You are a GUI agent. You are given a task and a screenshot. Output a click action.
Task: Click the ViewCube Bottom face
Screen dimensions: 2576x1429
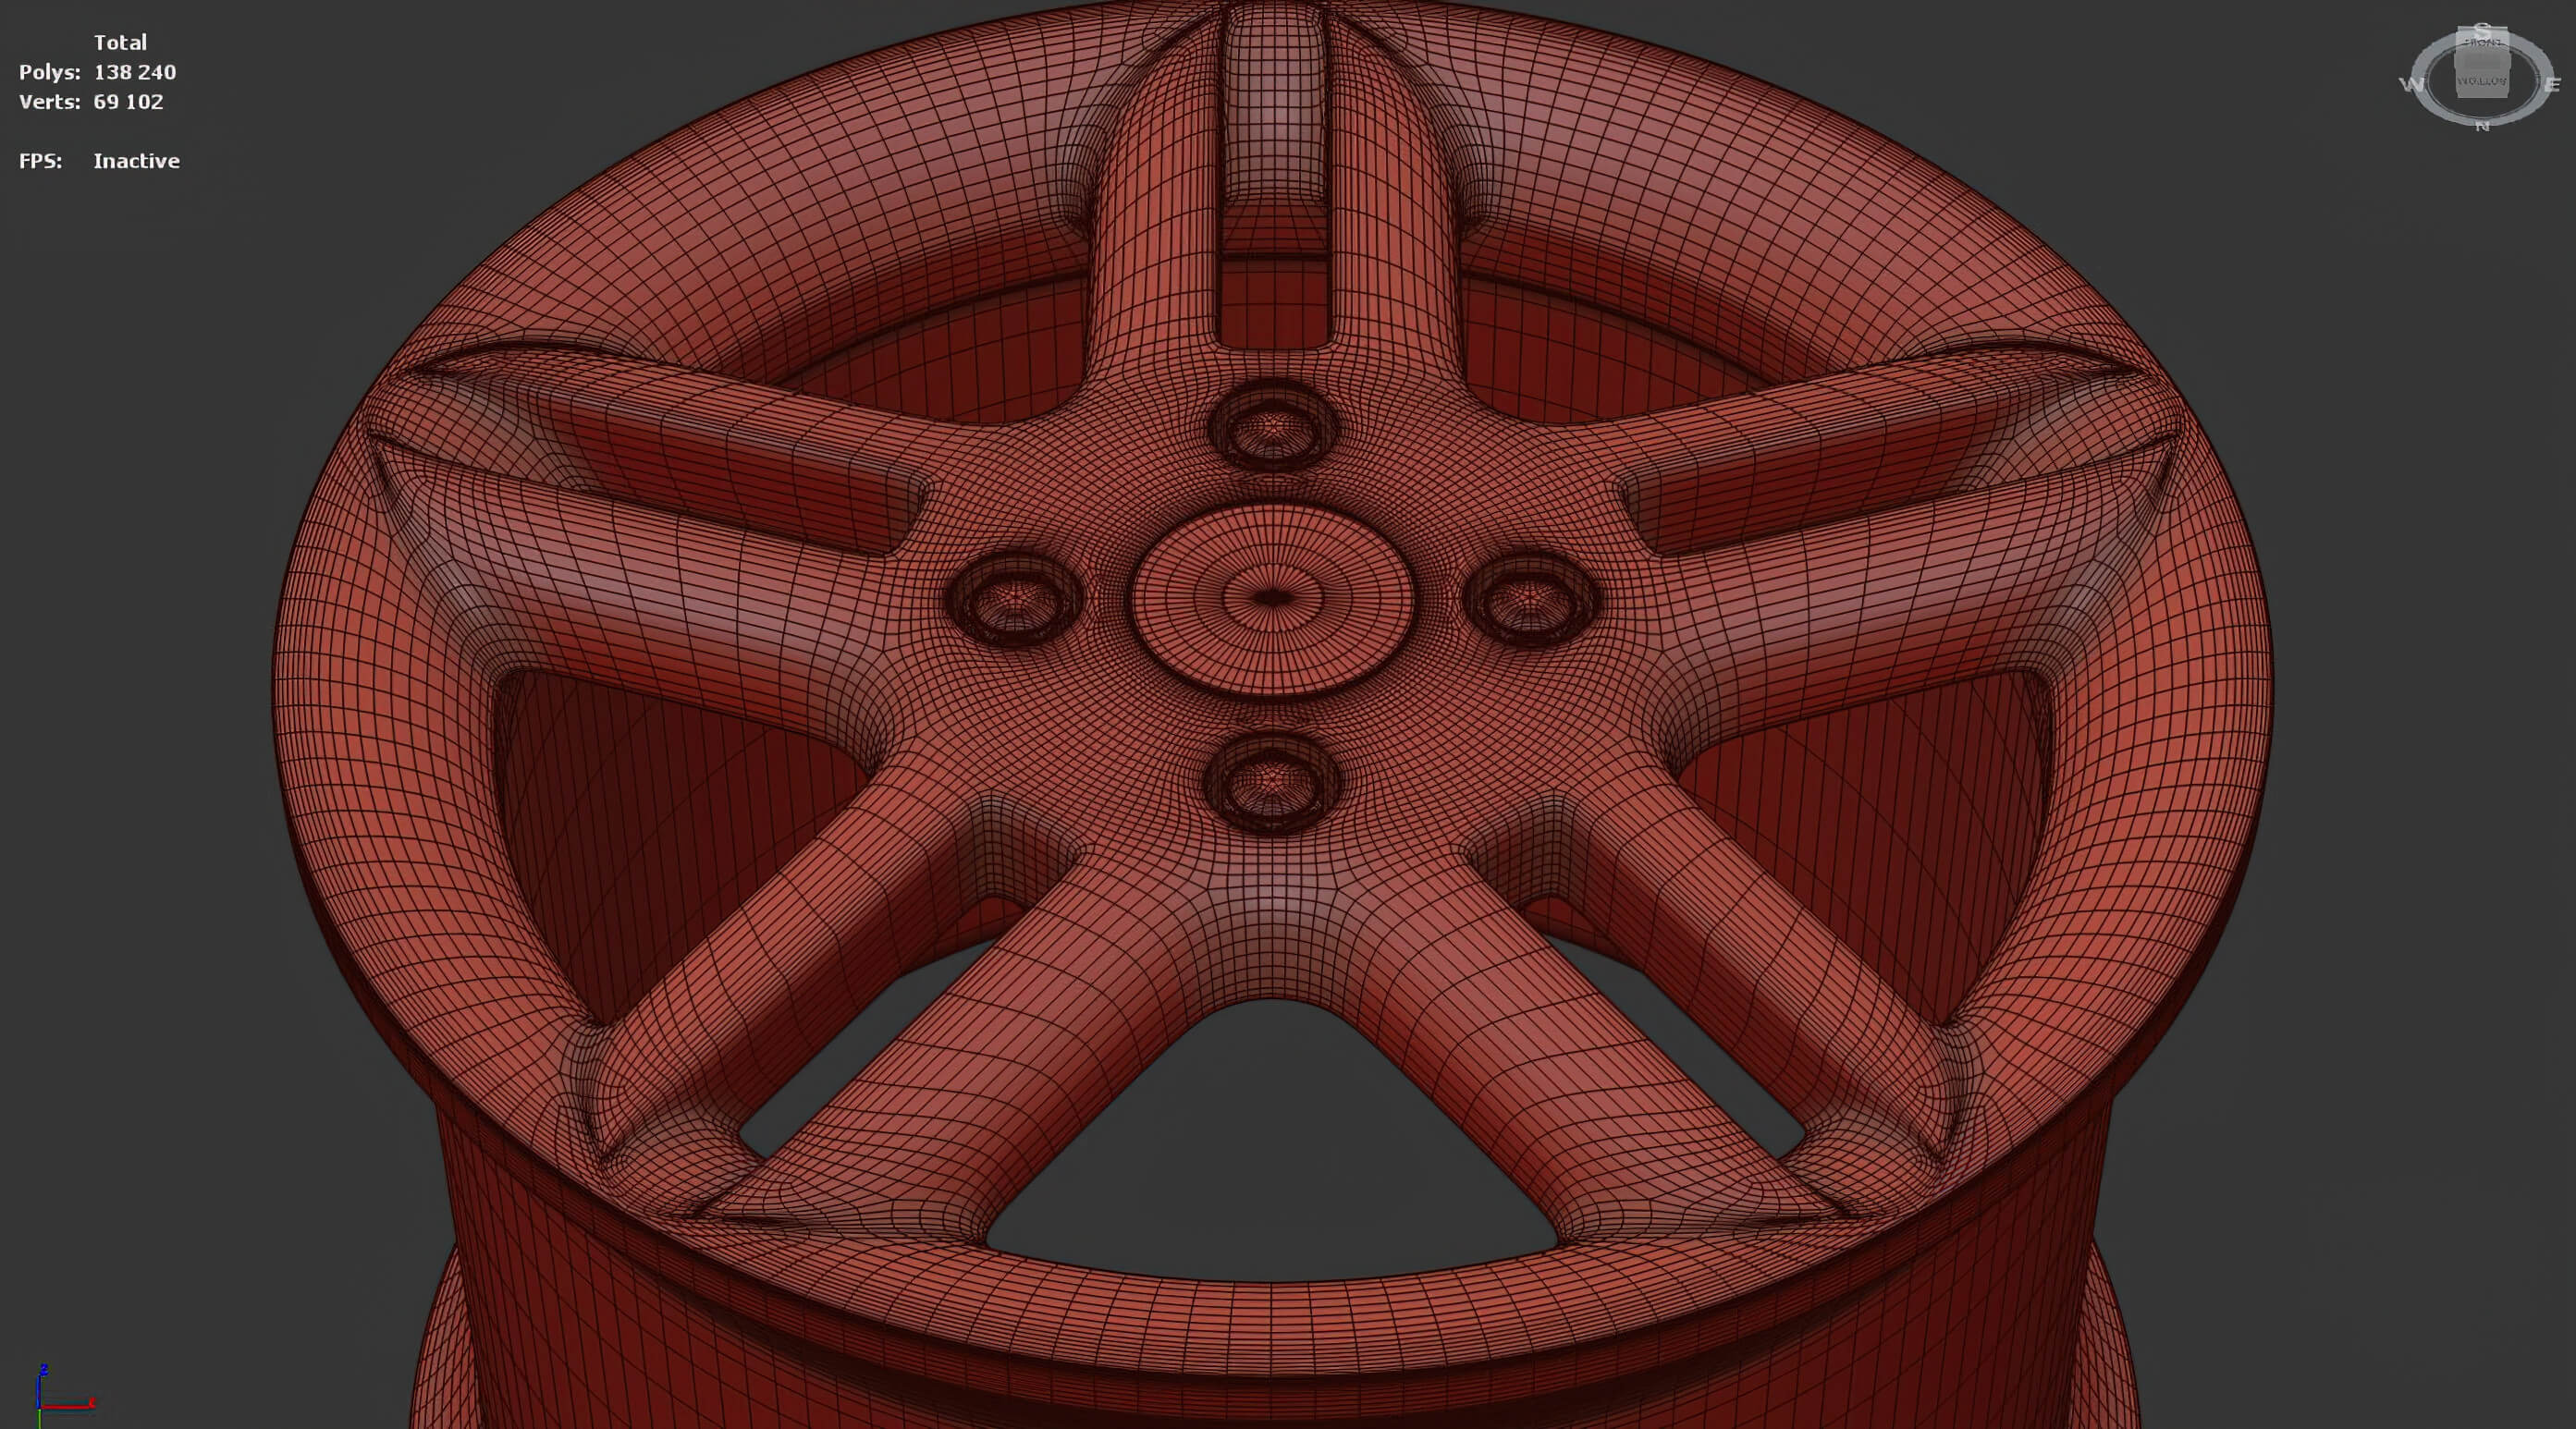click(2482, 82)
